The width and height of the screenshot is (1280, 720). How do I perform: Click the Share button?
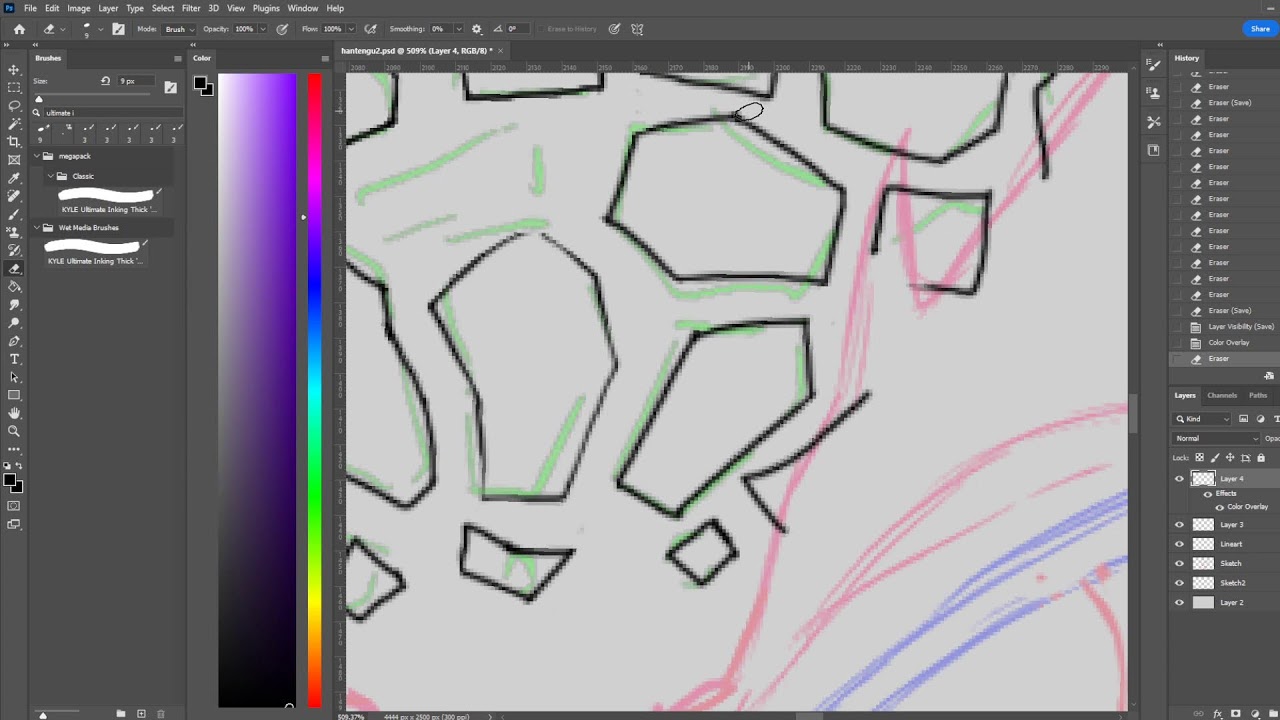click(1260, 29)
